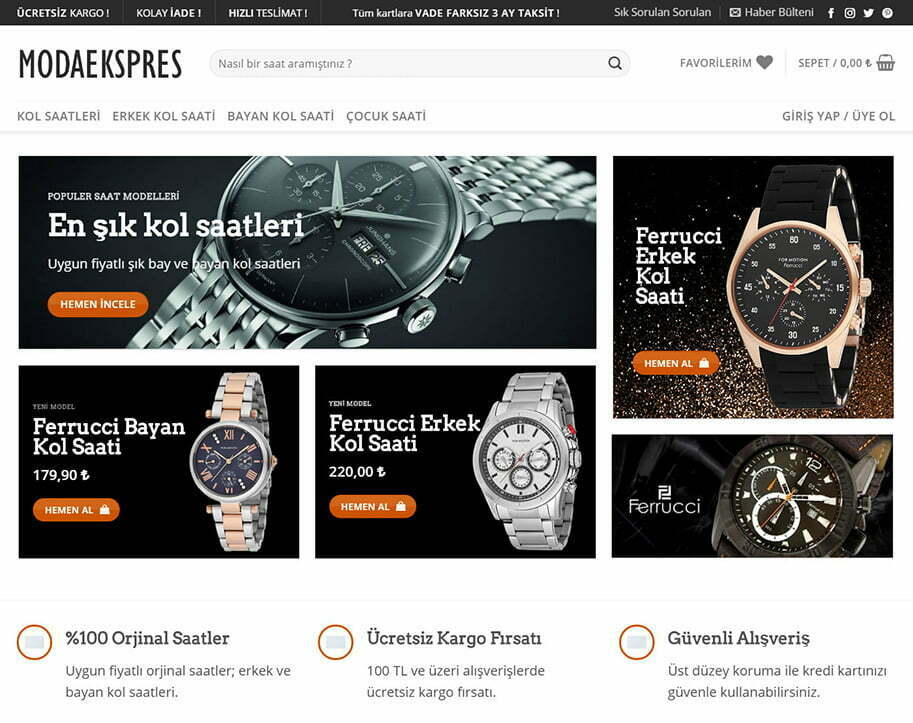Click Hemen Al on 220,00 watch banner
The width and height of the screenshot is (913, 723).
(x=373, y=506)
